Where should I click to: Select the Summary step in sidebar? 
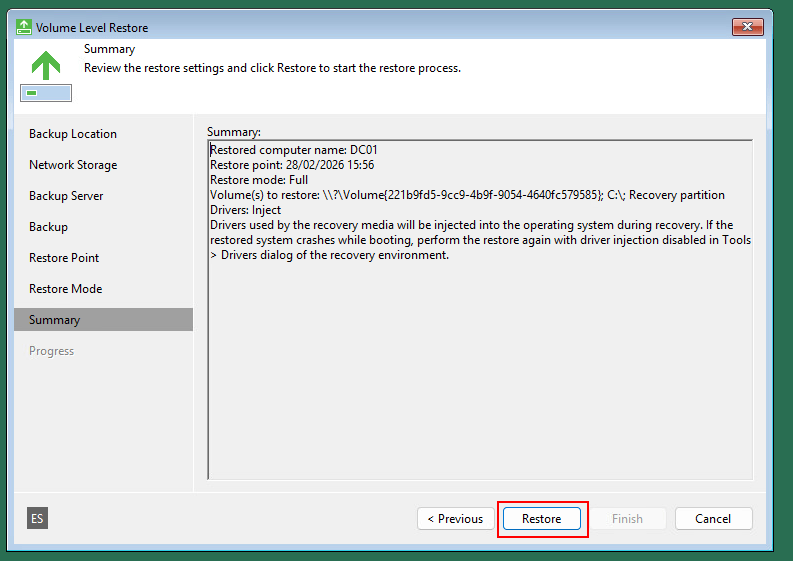pos(55,320)
